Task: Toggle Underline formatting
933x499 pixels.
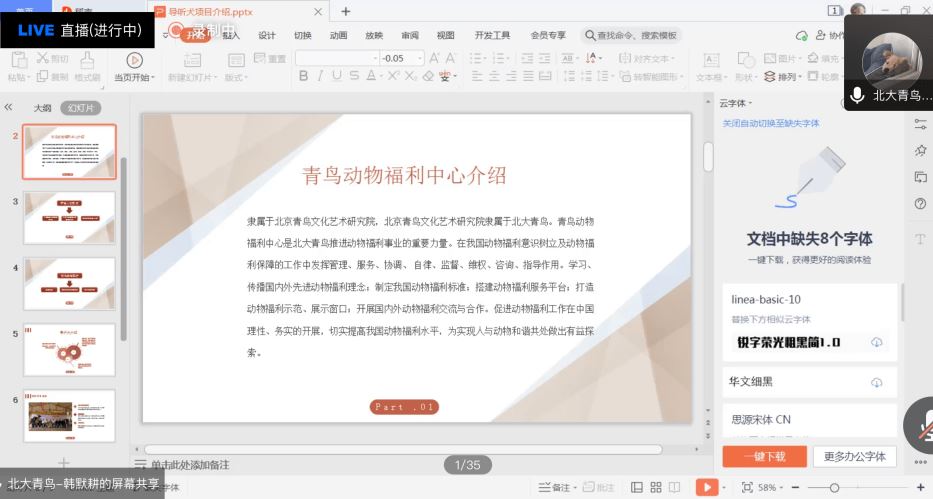Action: click(337, 76)
